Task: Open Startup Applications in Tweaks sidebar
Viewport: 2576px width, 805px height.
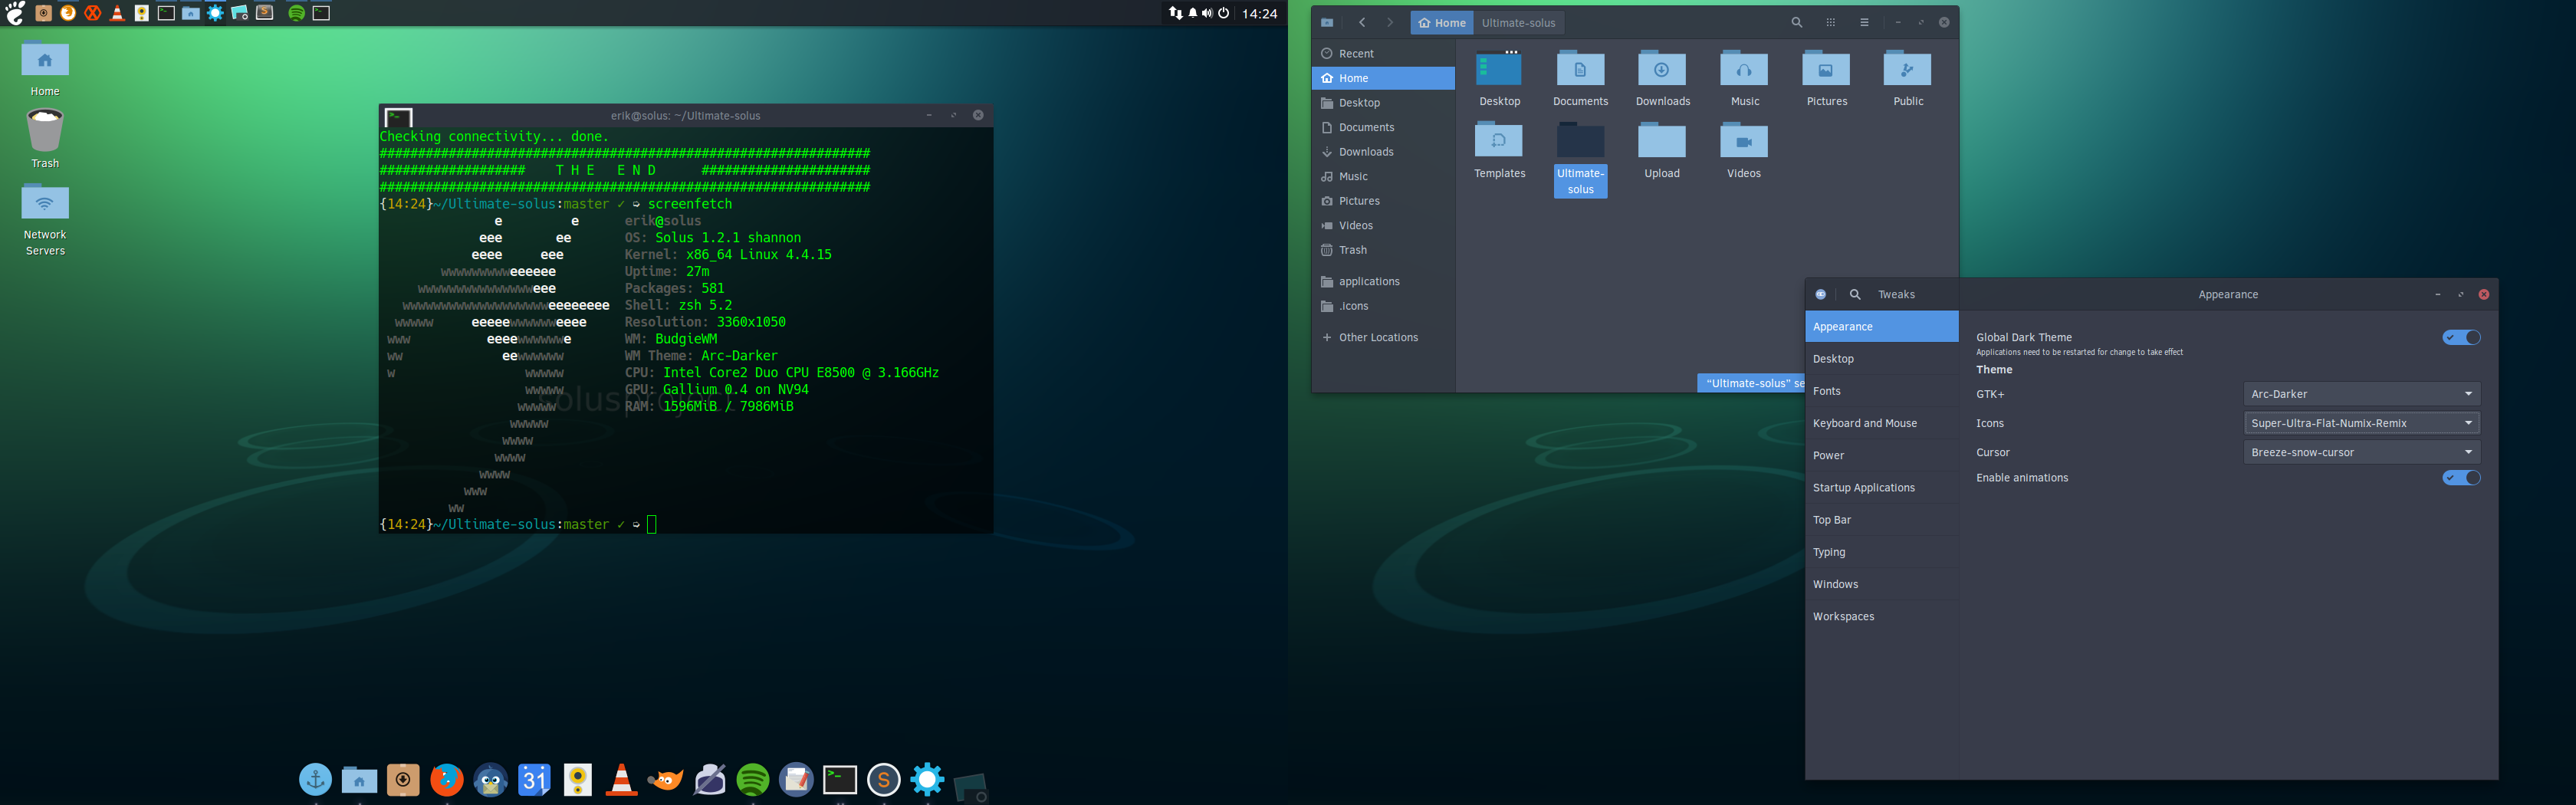Action: [x=1882, y=488]
